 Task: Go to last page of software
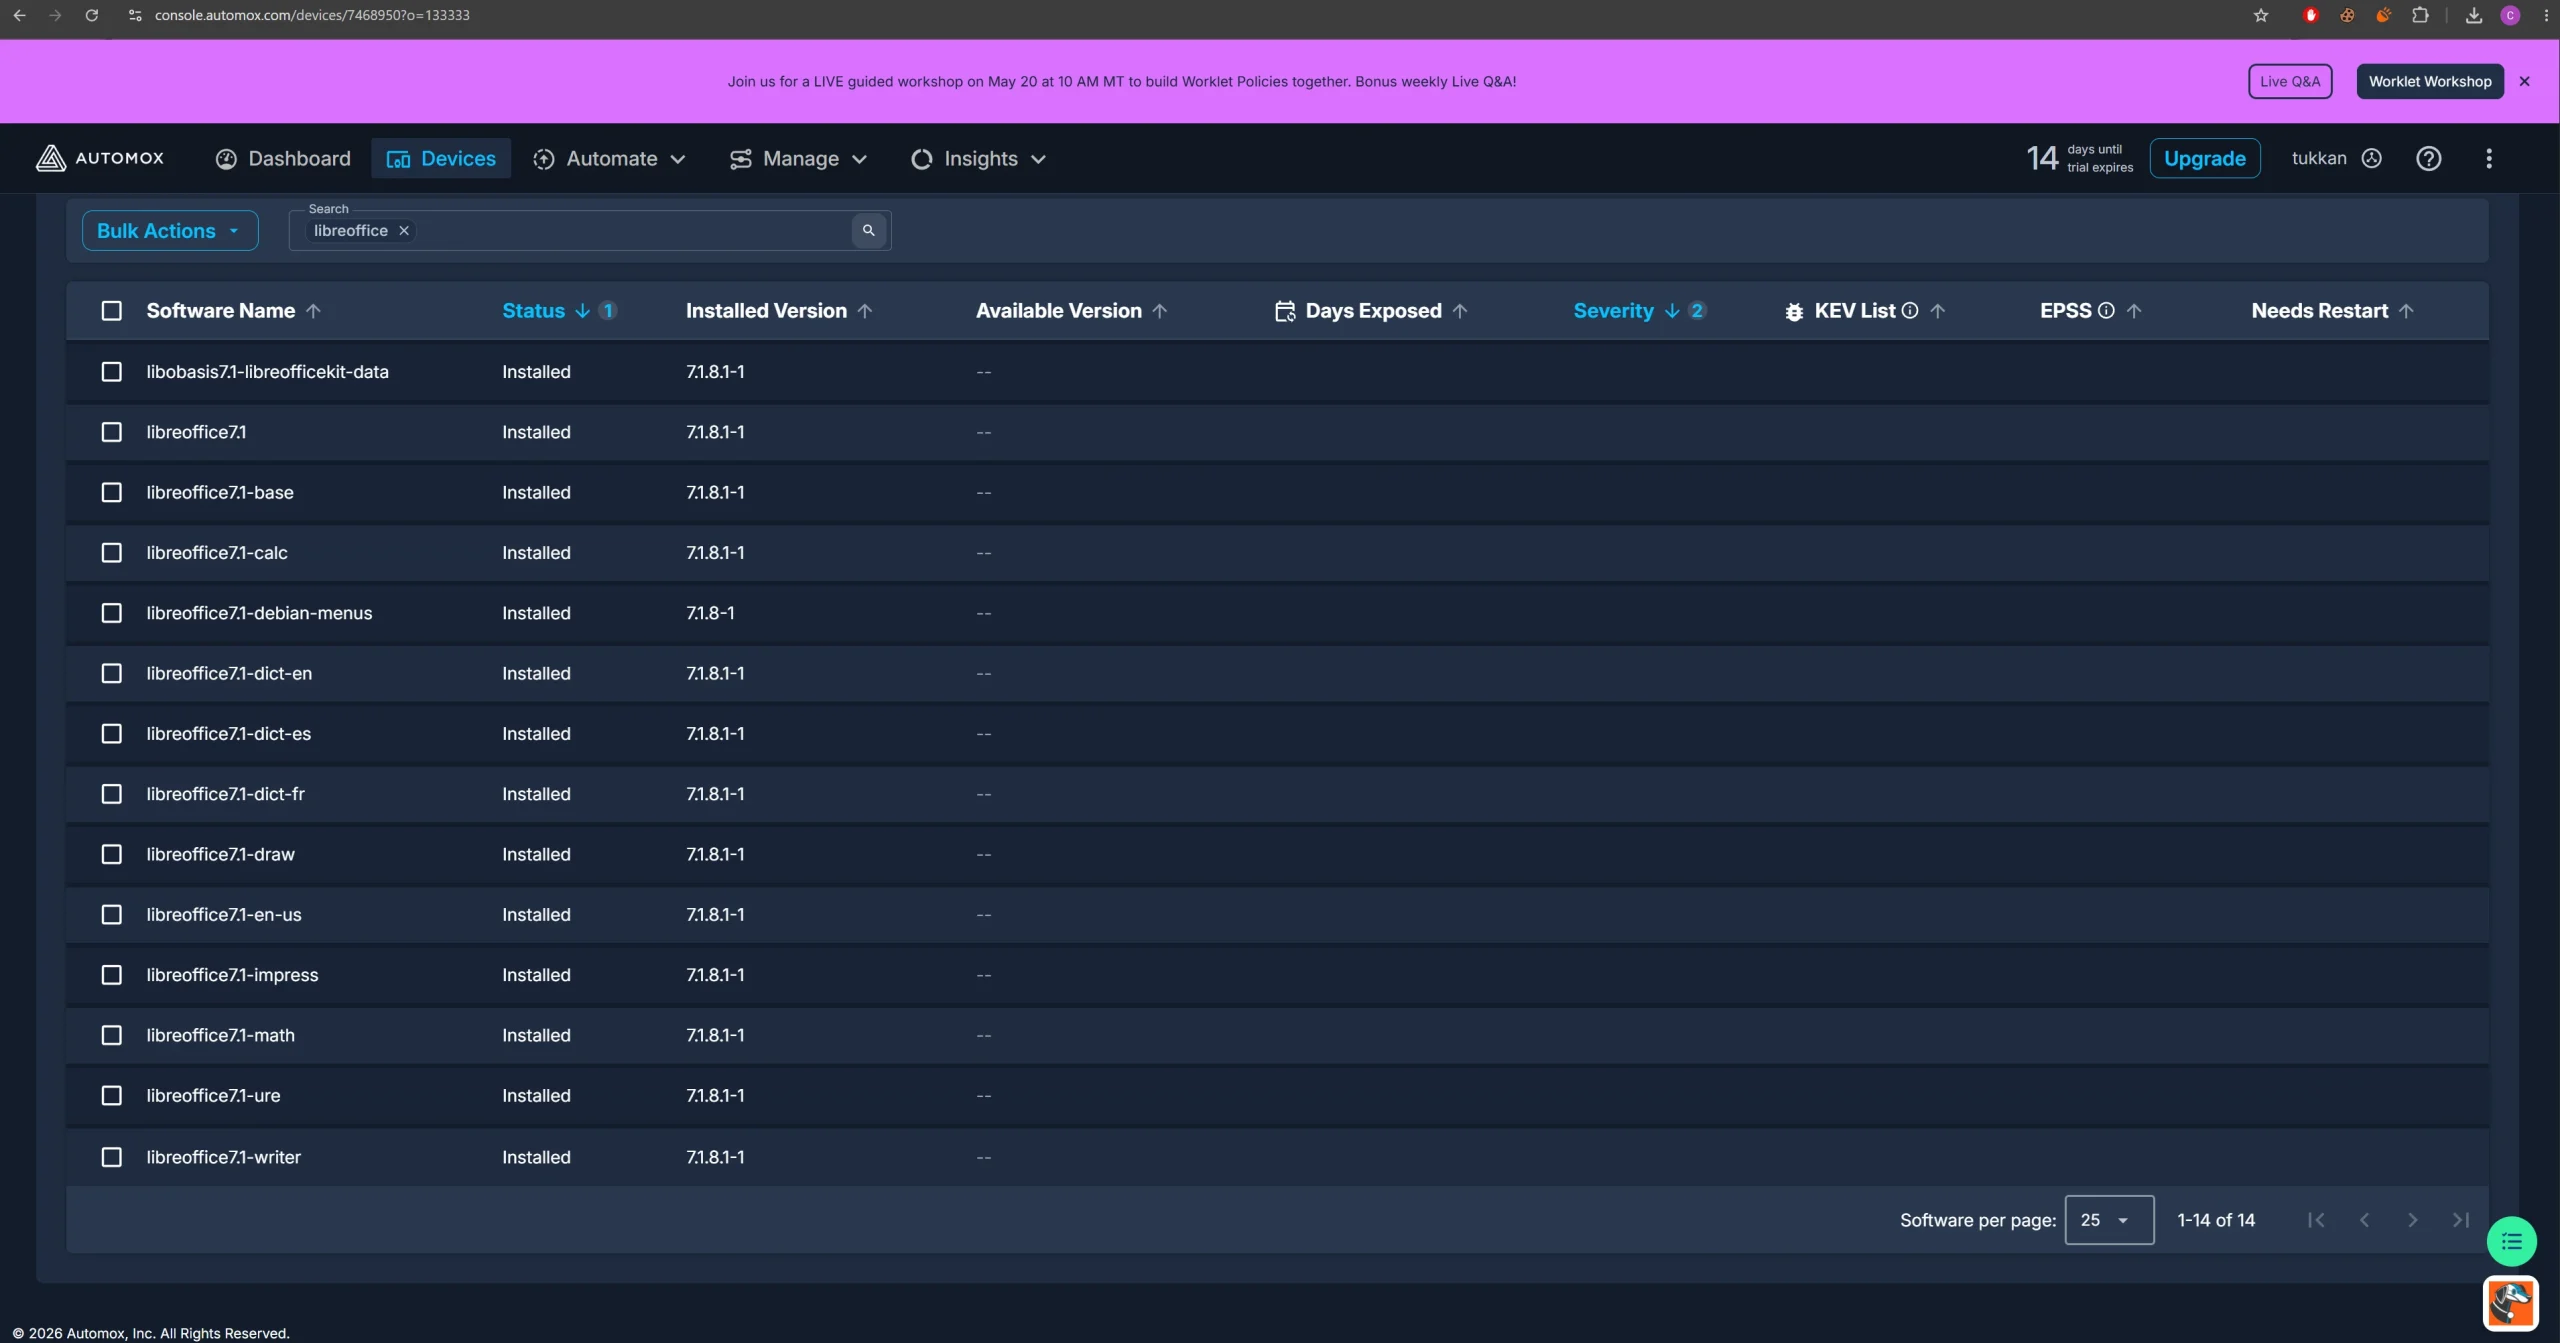(2461, 1220)
